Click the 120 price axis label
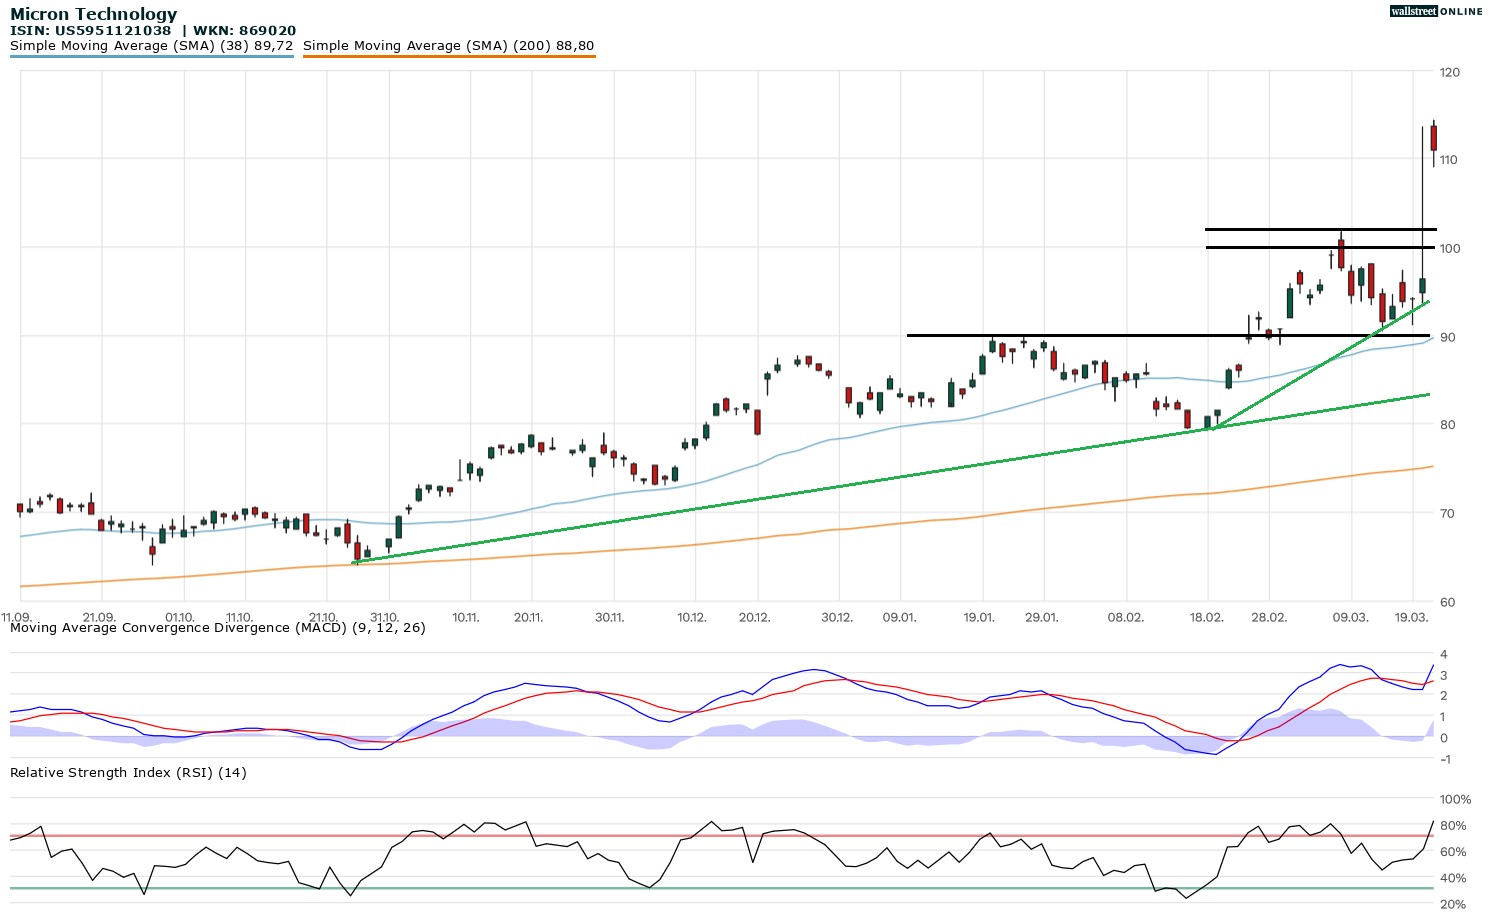This screenshot has width=1490, height=912. (1449, 72)
